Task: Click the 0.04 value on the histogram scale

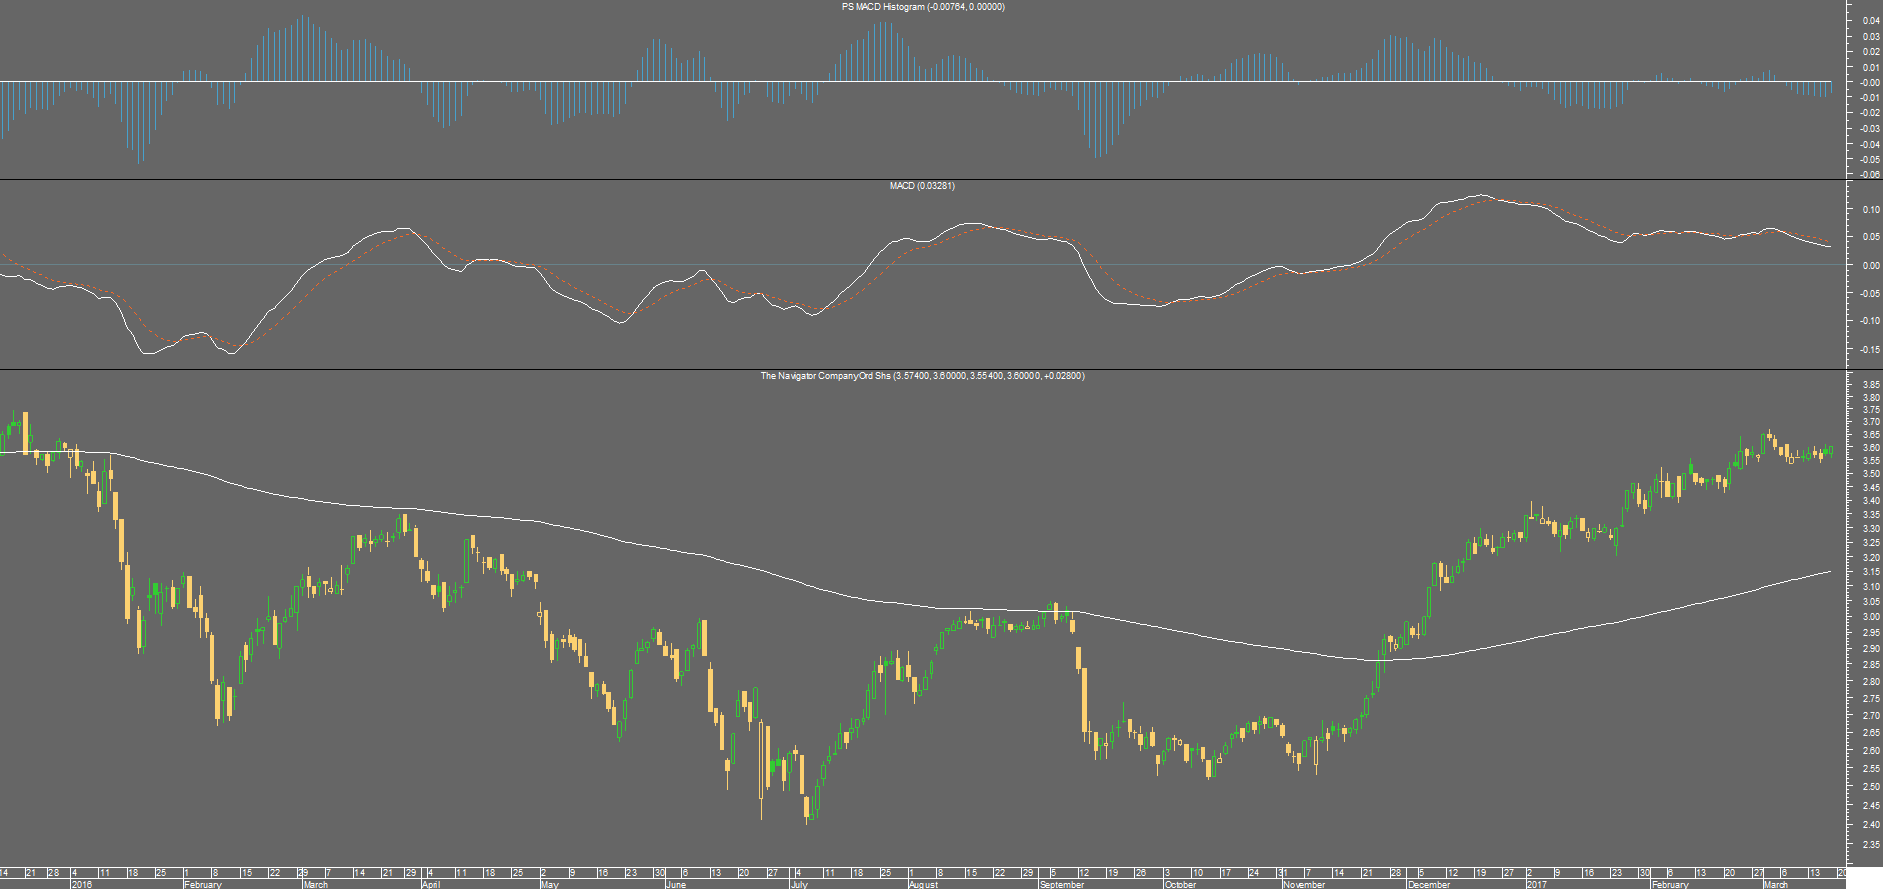Action: pyautogui.click(x=1871, y=20)
